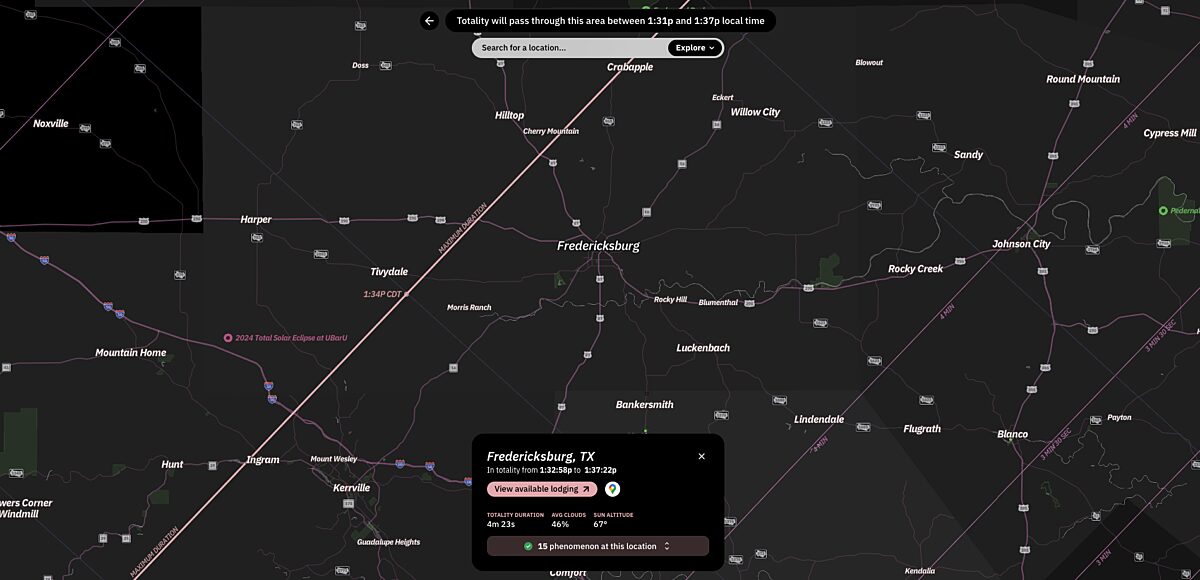
Task: Click the interstate shield near Mountain Home
Action: tap(268, 385)
